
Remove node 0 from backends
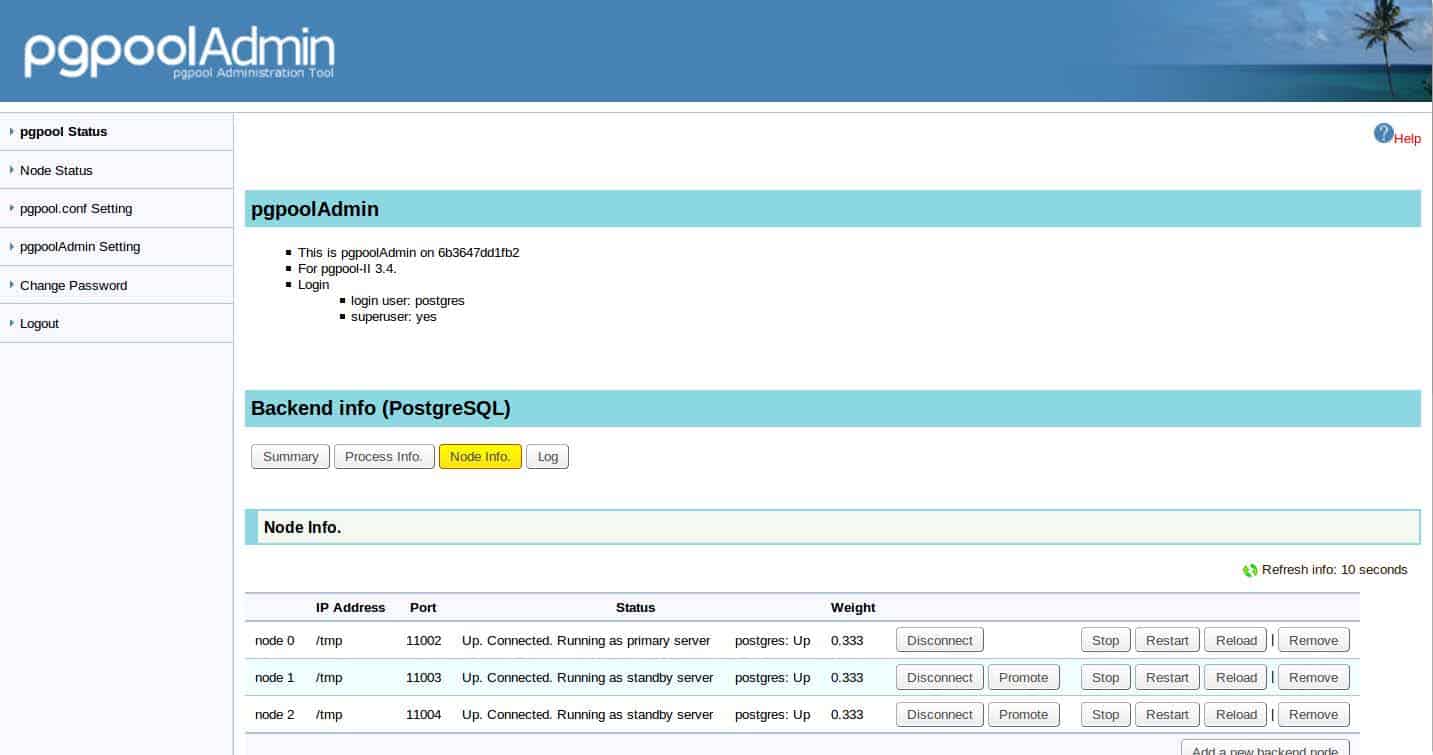click(1313, 640)
